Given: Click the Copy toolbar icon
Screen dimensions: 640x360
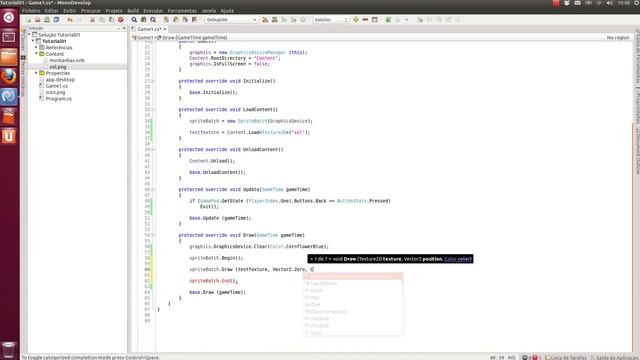Looking at the screenshot, I should 102,20.
